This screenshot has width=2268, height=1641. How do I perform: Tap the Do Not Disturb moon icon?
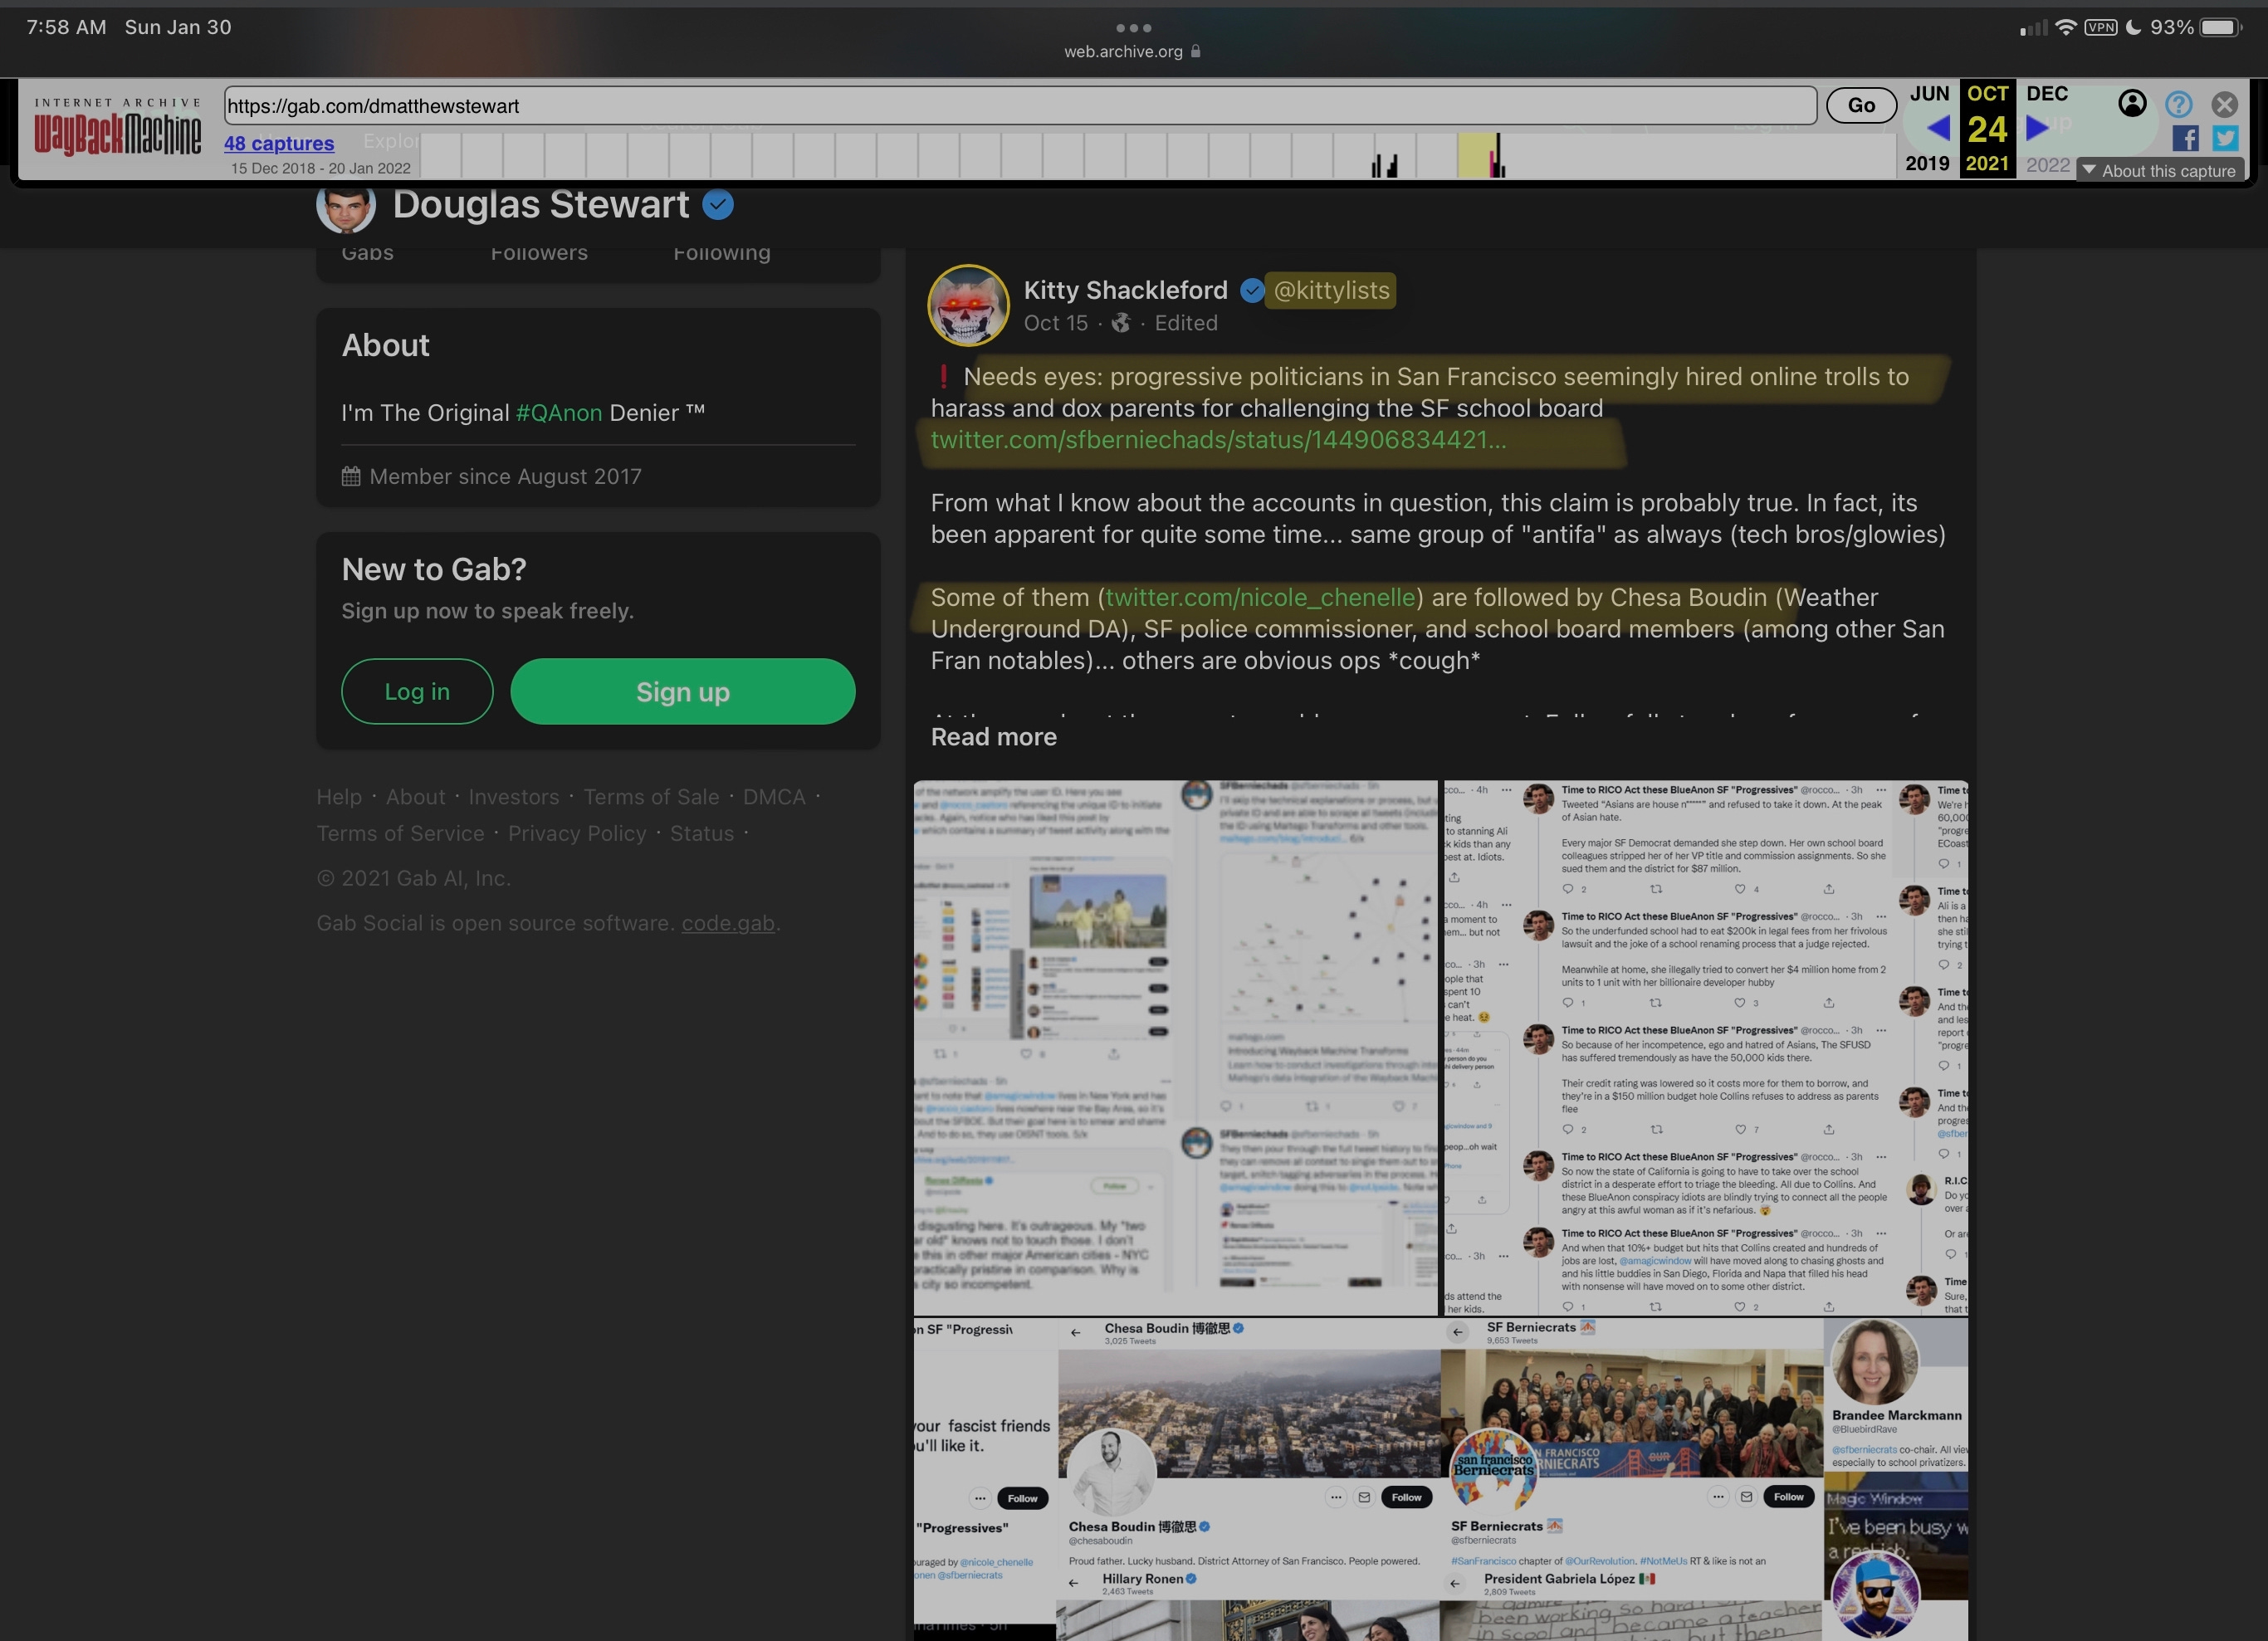2133,28
